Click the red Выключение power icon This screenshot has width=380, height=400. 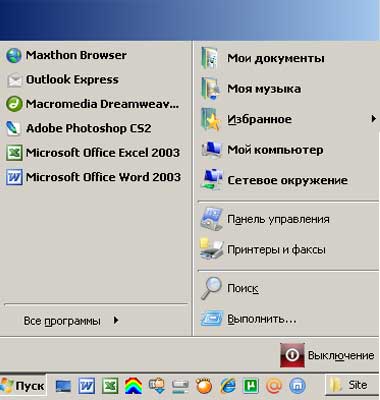(292, 355)
